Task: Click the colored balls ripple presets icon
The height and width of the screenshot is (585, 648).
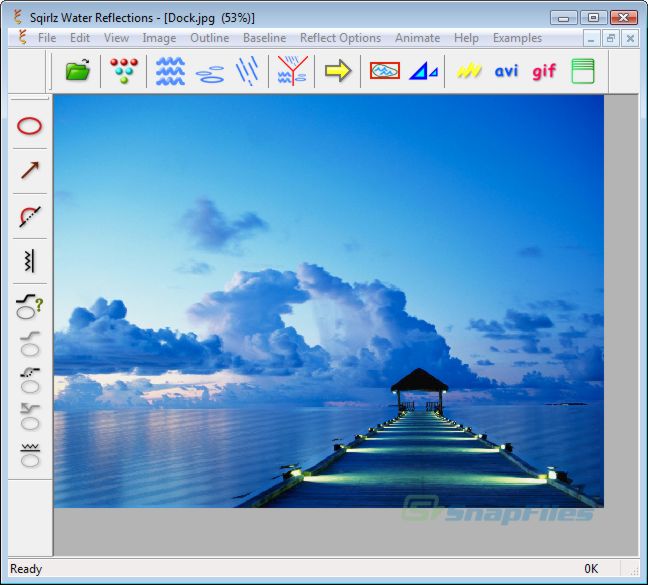Action: pos(124,71)
